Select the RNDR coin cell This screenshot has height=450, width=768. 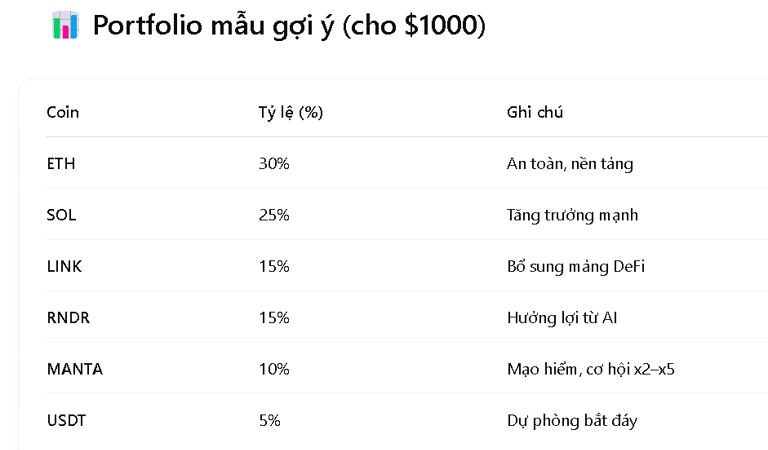click(68, 317)
